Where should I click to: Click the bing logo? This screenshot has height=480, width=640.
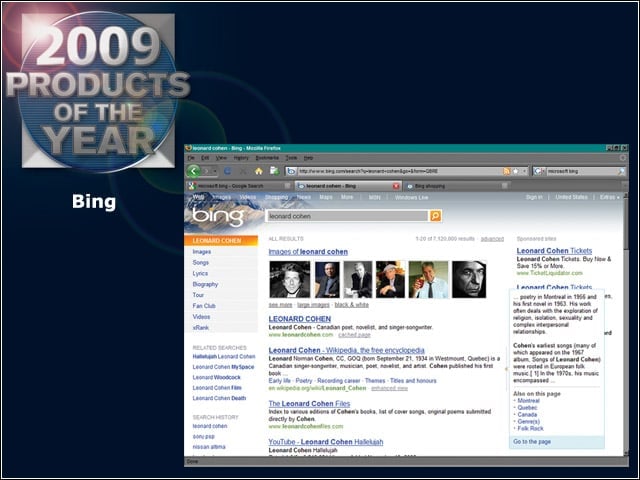click(x=218, y=216)
